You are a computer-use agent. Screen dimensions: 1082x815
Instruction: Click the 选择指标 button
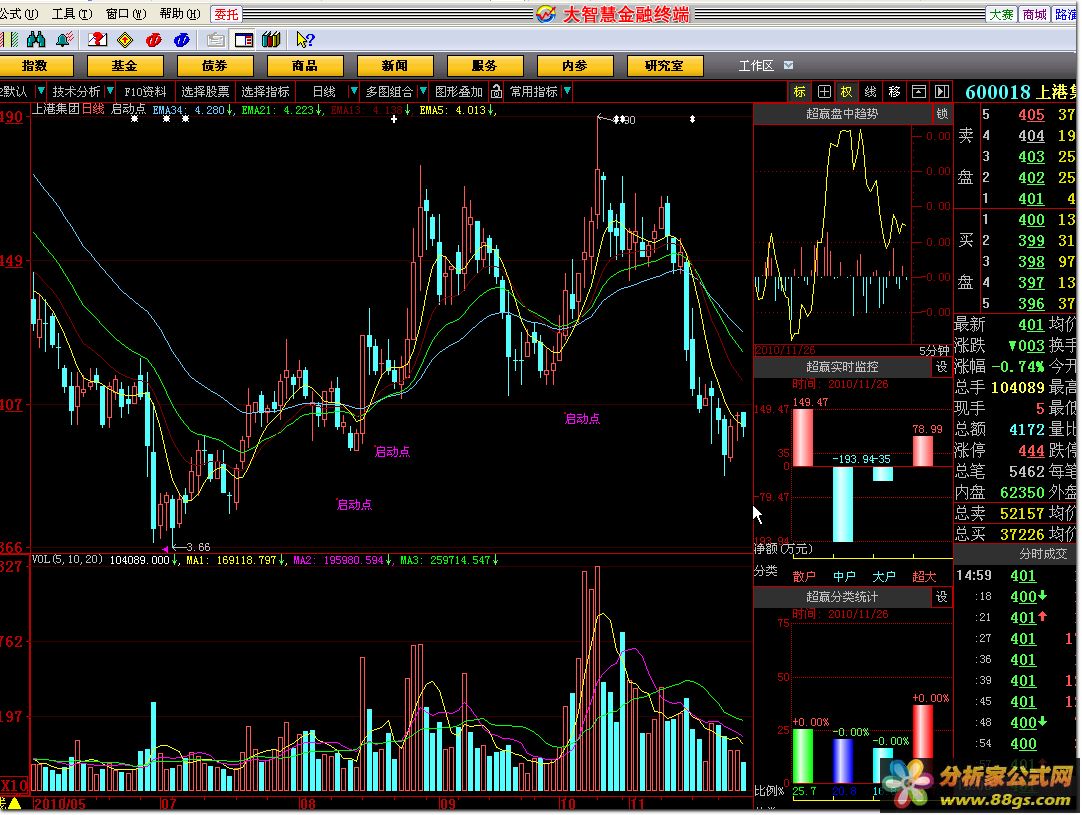coord(265,91)
